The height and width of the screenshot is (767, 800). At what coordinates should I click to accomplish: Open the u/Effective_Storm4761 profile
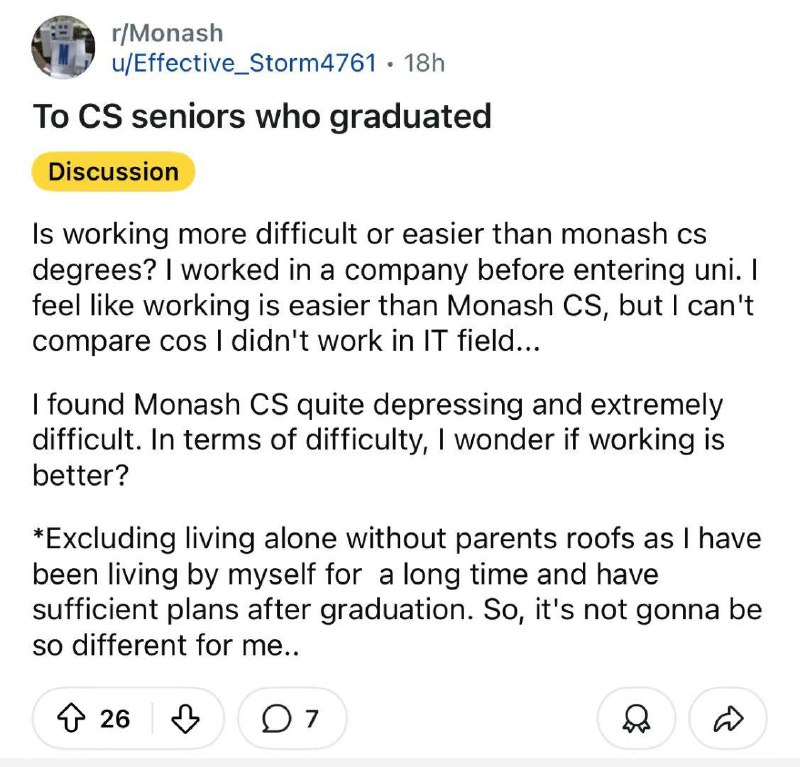click(244, 63)
